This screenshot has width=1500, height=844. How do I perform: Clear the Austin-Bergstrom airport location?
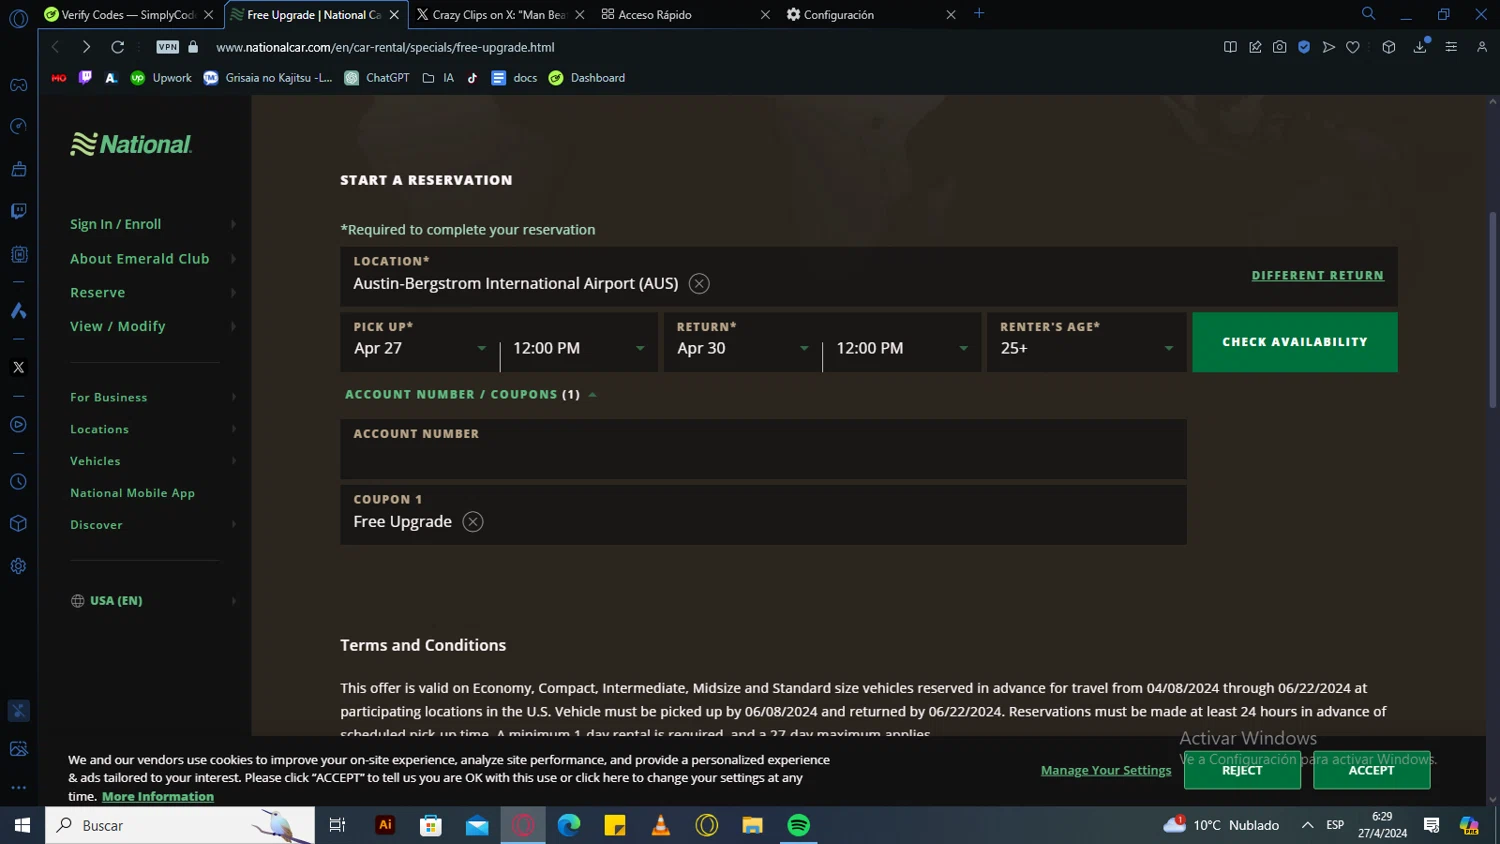[x=699, y=284]
